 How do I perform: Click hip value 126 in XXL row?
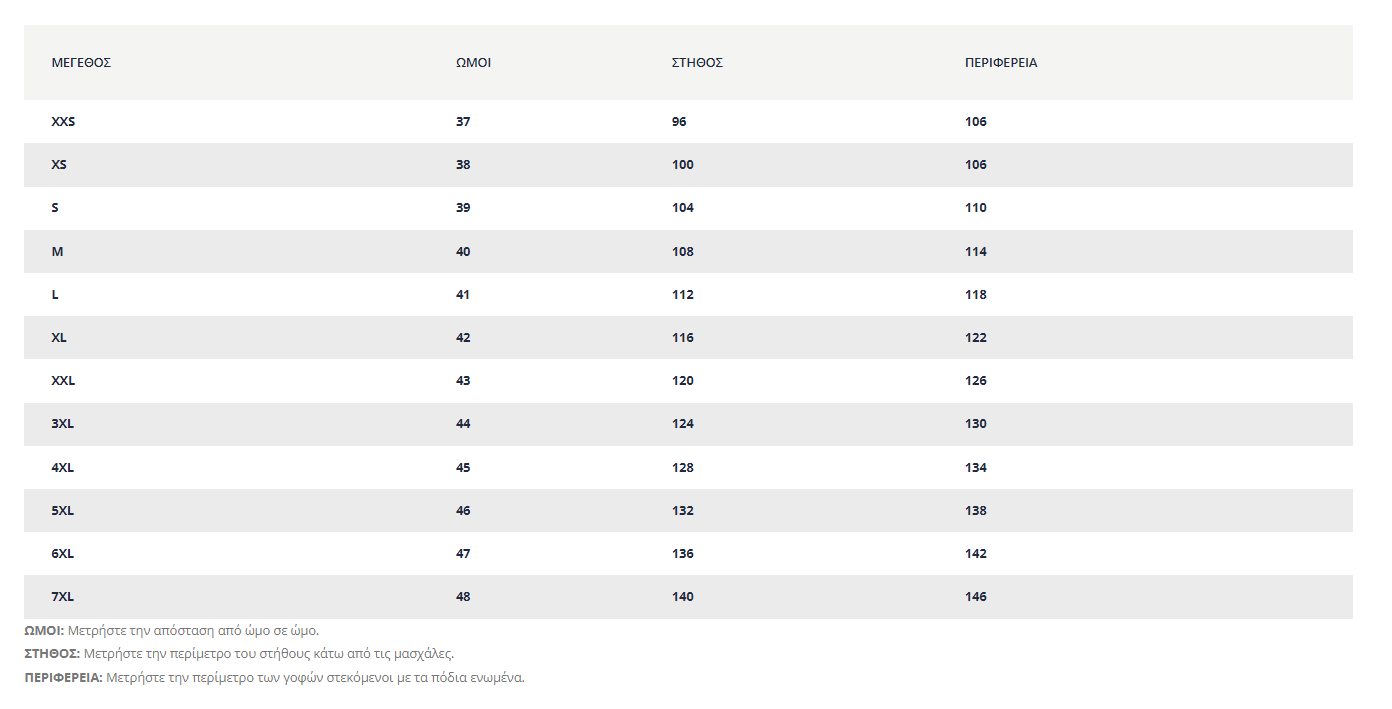point(976,380)
